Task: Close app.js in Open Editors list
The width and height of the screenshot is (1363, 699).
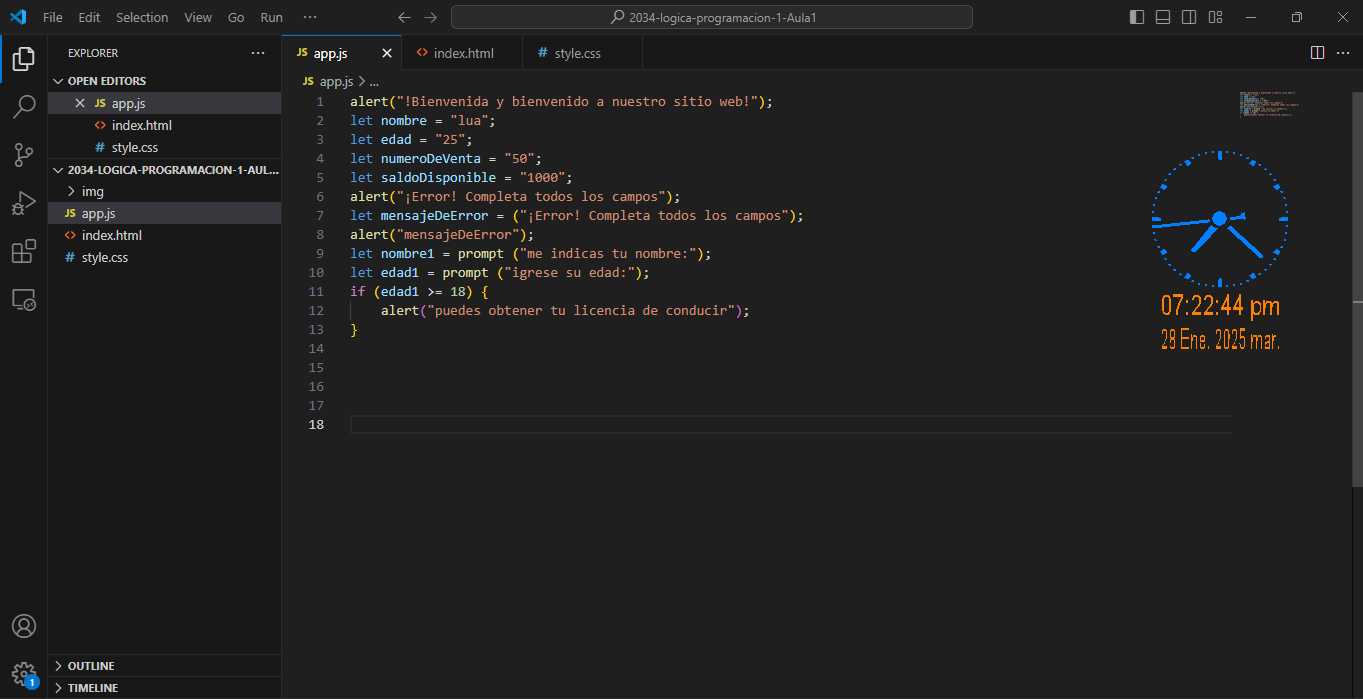Action: pyautogui.click(x=81, y=103)
